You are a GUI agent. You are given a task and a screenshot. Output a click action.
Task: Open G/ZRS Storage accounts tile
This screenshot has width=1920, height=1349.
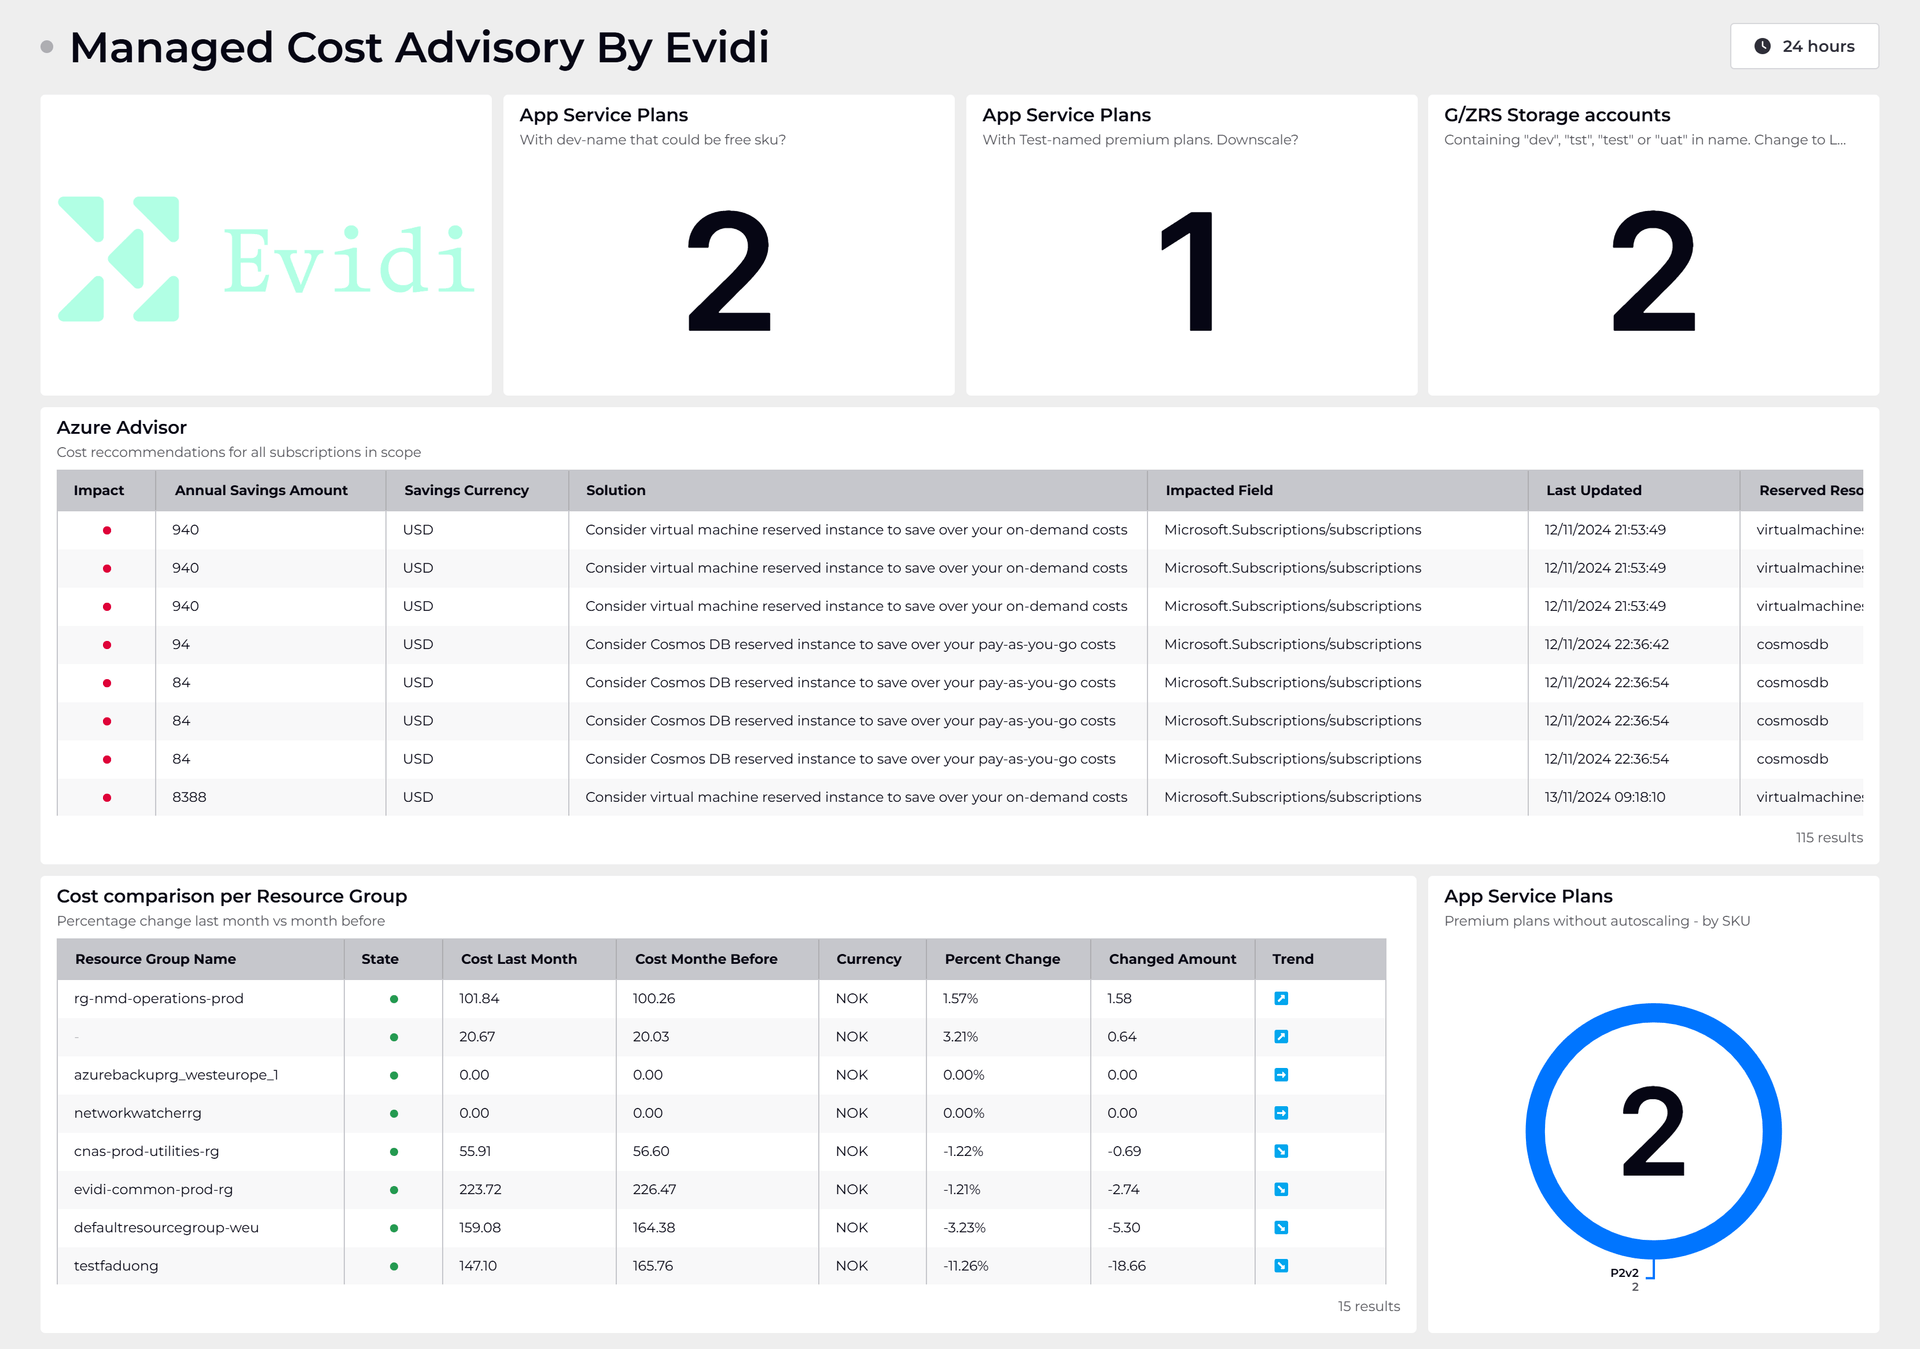click(x=1653, y=245)
